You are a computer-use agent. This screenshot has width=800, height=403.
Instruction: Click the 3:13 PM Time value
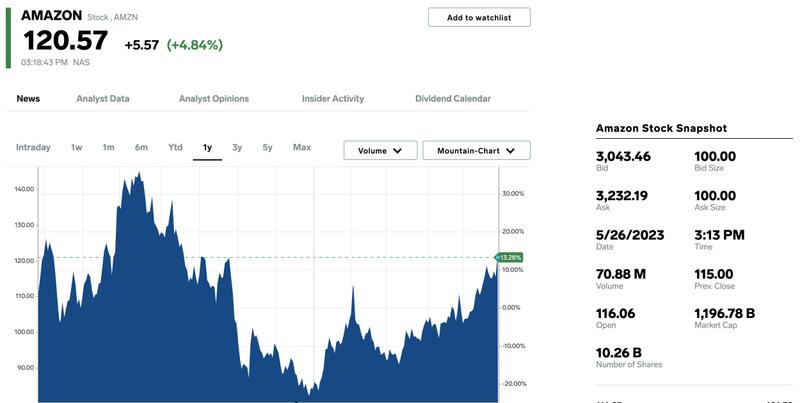719,235
